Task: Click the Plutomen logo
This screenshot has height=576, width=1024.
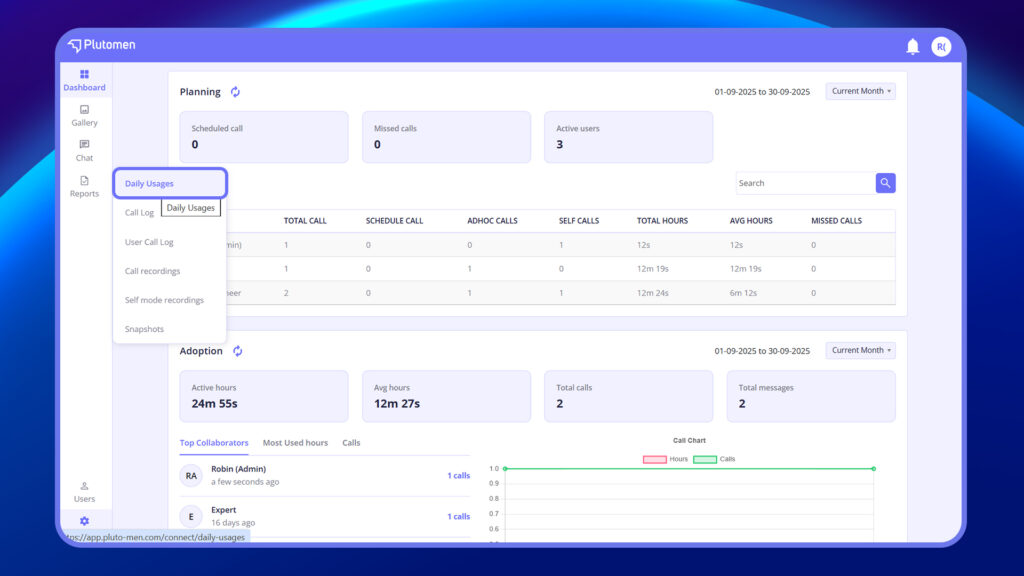Action: (102, 45)
